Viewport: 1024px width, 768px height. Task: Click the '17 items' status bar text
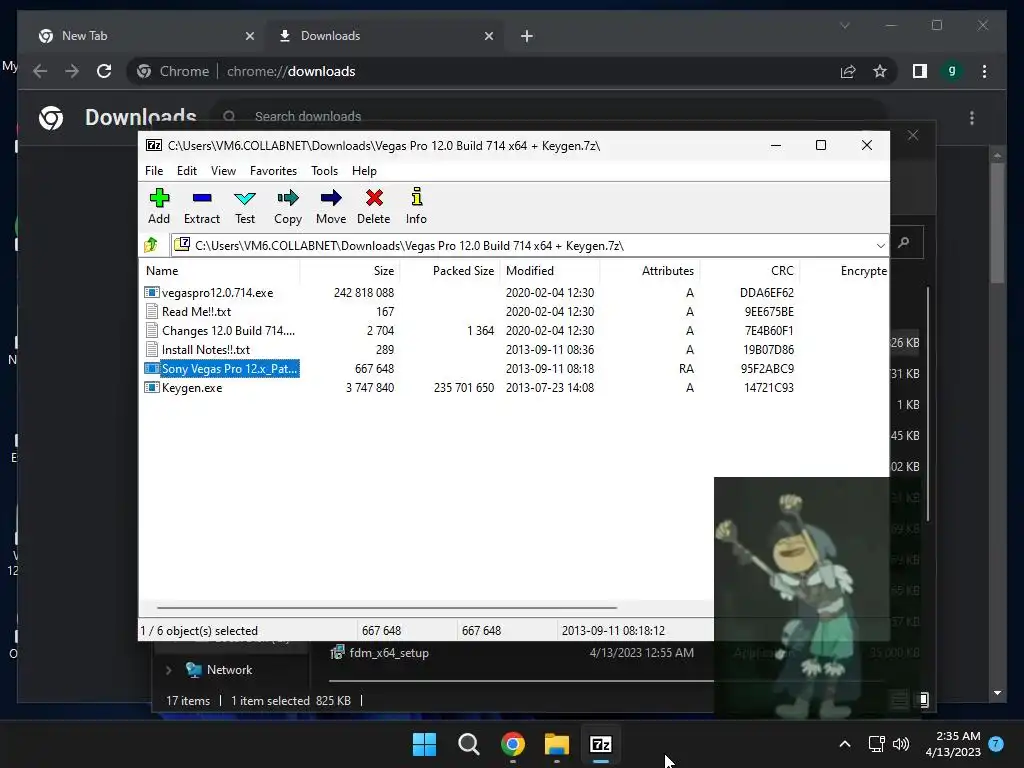coord(188,701)
